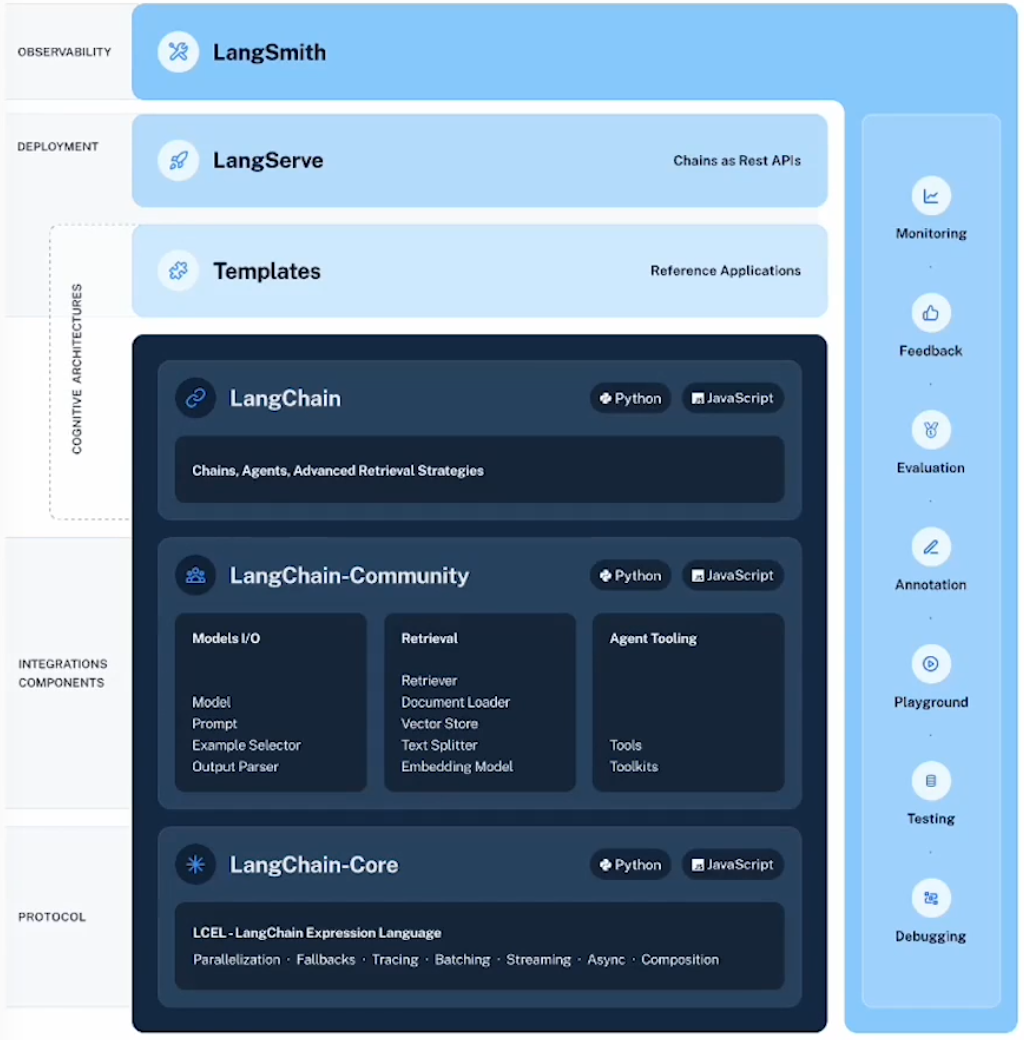The width and height of the screenshot is (1024, 1040).
Task: Click the 'Feedback' label
Action: tap(930, 351)
